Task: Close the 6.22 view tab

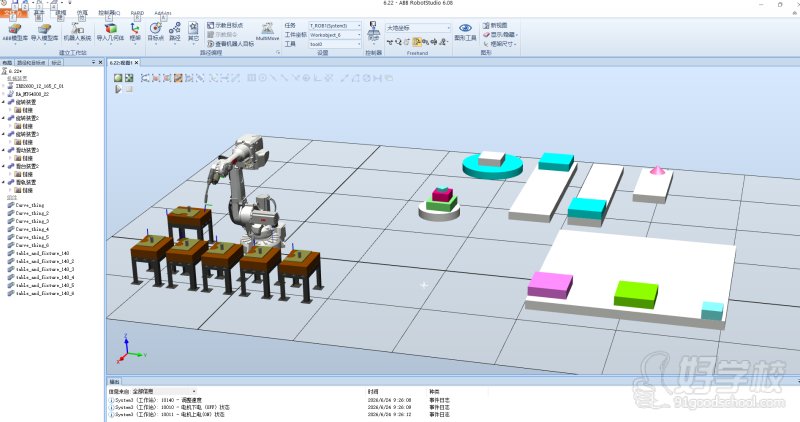Action: point(136,63)
